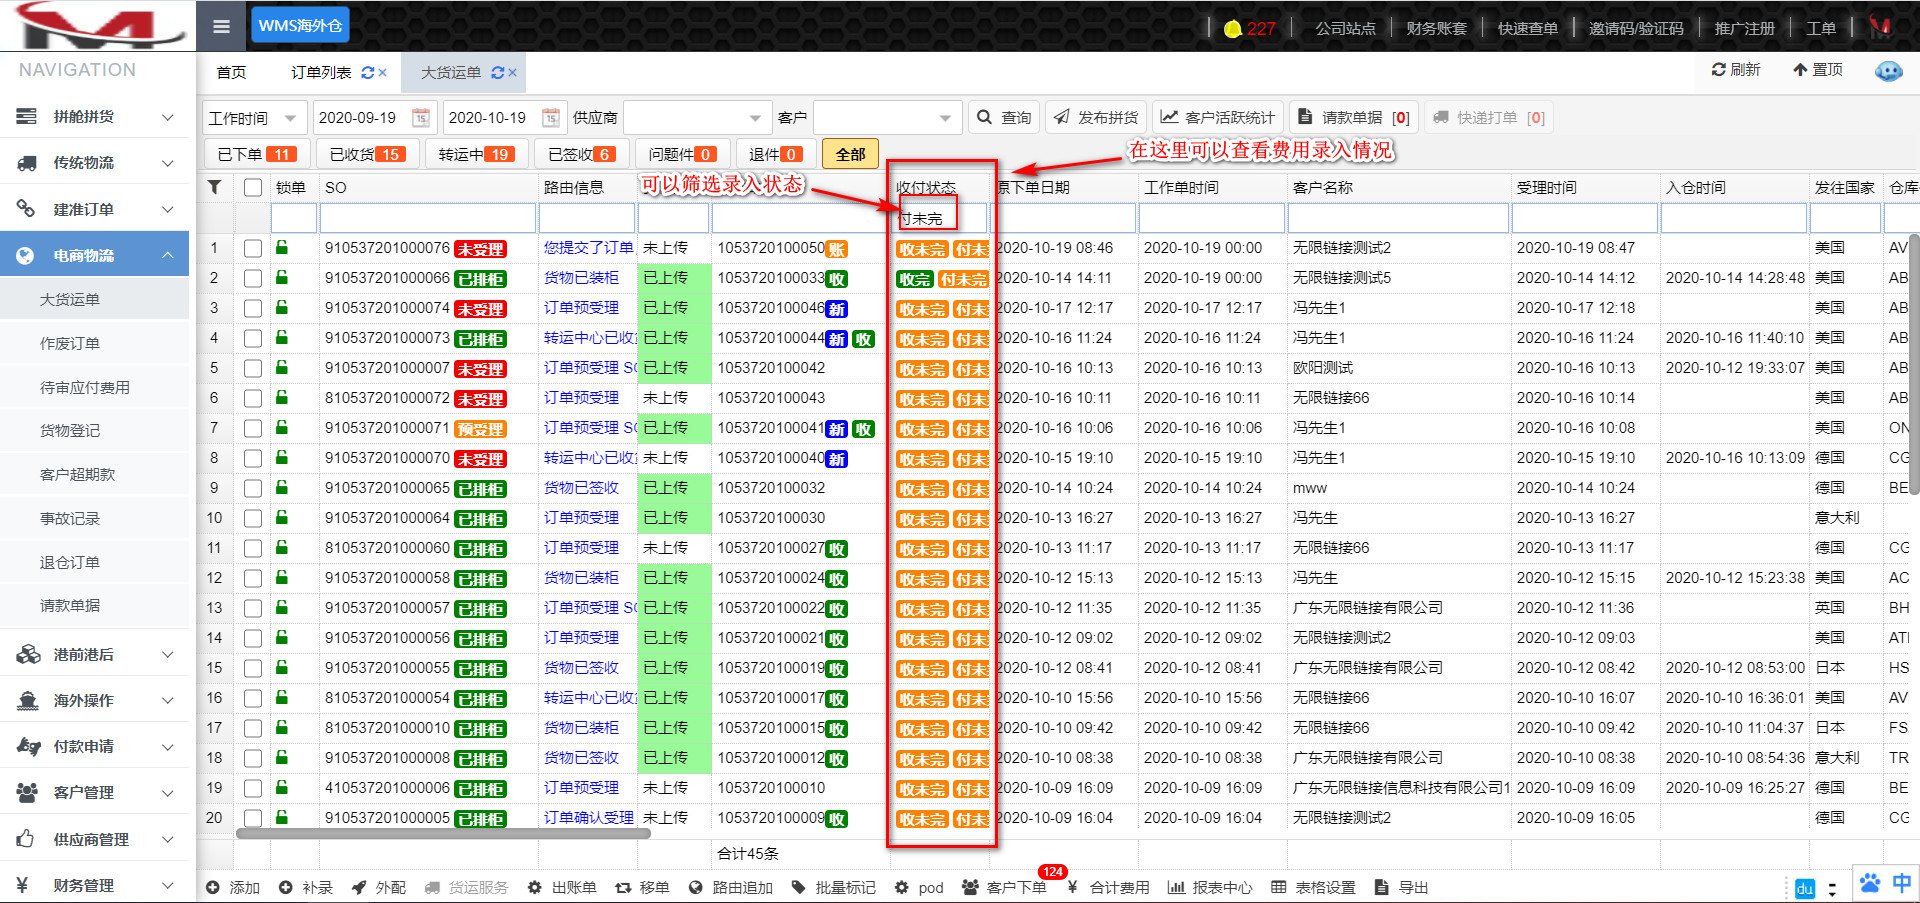Open the 工作时间 time-type dropdown
The image size is (1920, 903).
tap(254, 118)
